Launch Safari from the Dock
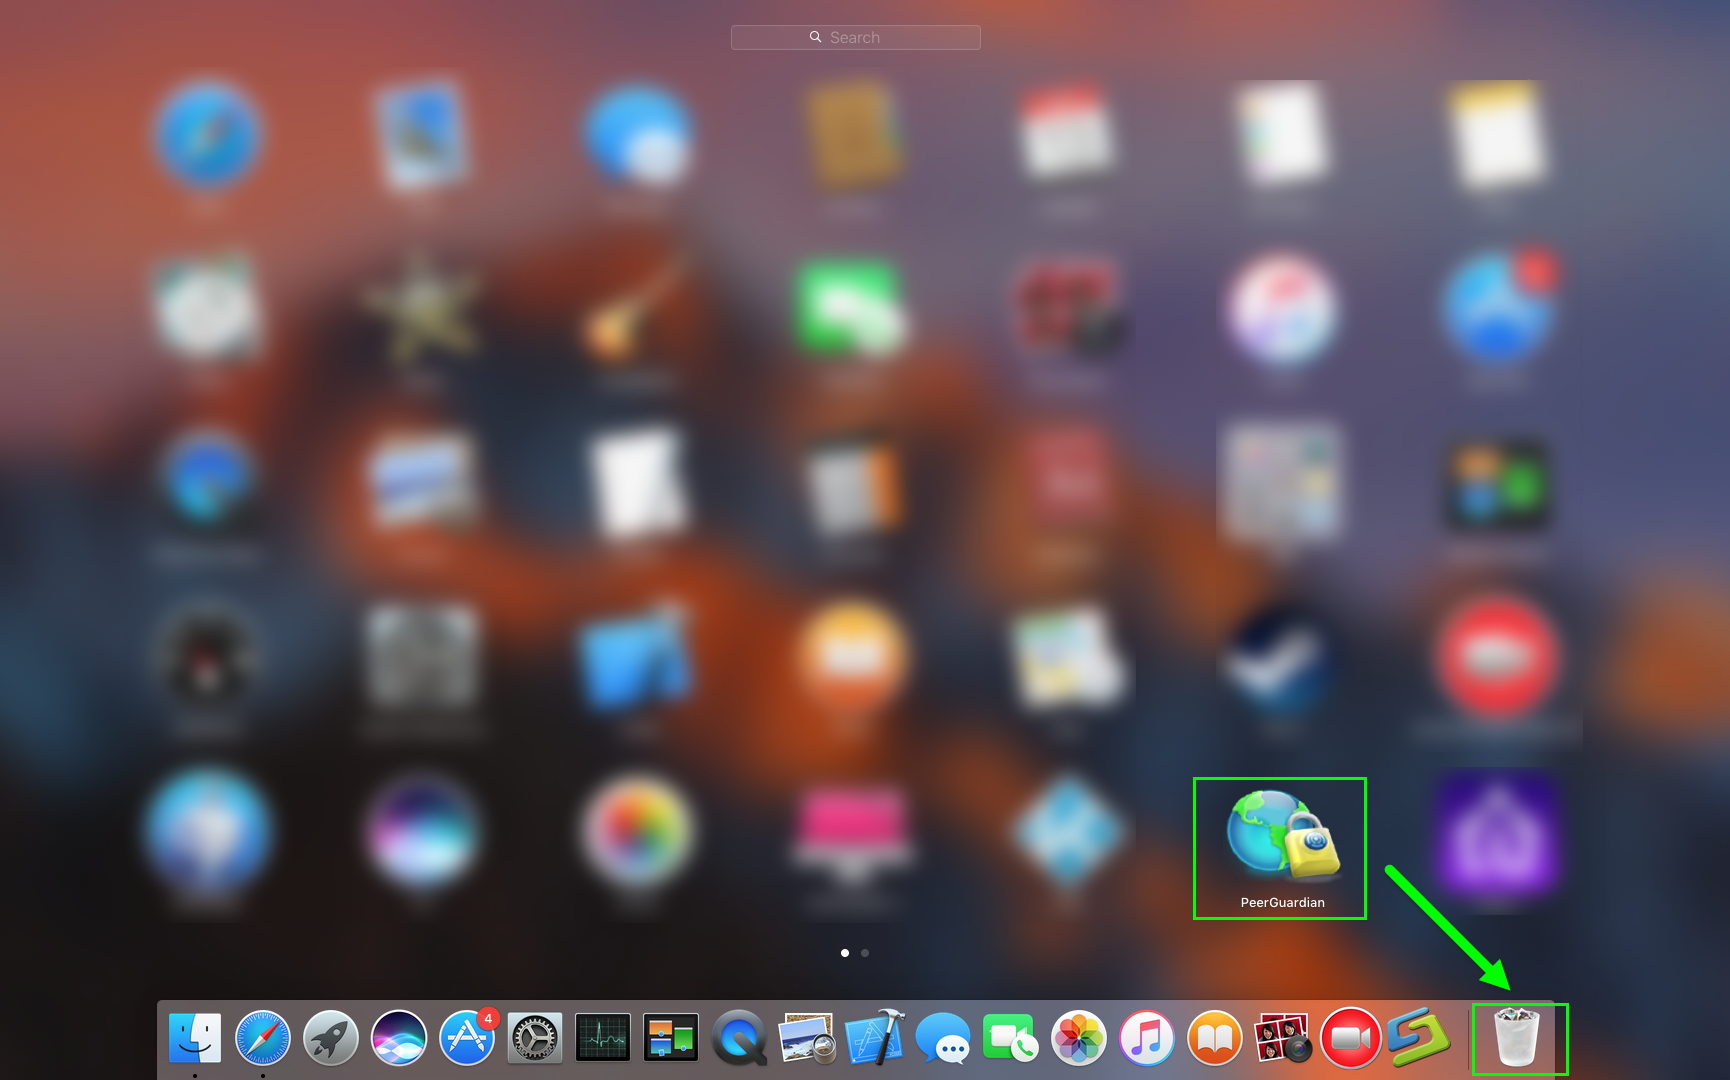The width and height of the screenshot is (1730, 1080). (263, 1038)
